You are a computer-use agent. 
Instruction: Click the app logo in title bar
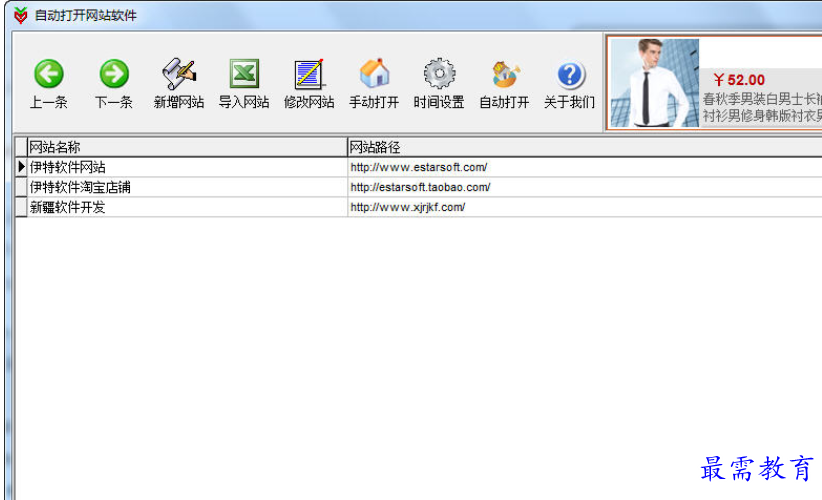coord(20,15)
